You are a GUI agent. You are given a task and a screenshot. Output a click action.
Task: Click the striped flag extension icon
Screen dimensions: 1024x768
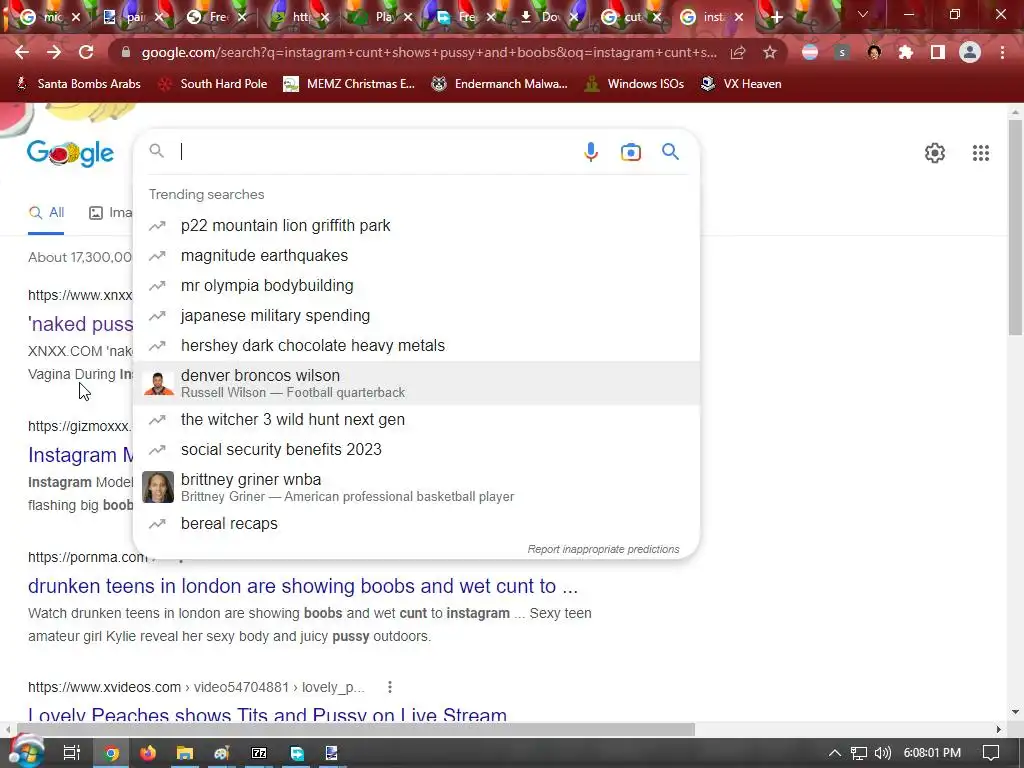point(810,52)
